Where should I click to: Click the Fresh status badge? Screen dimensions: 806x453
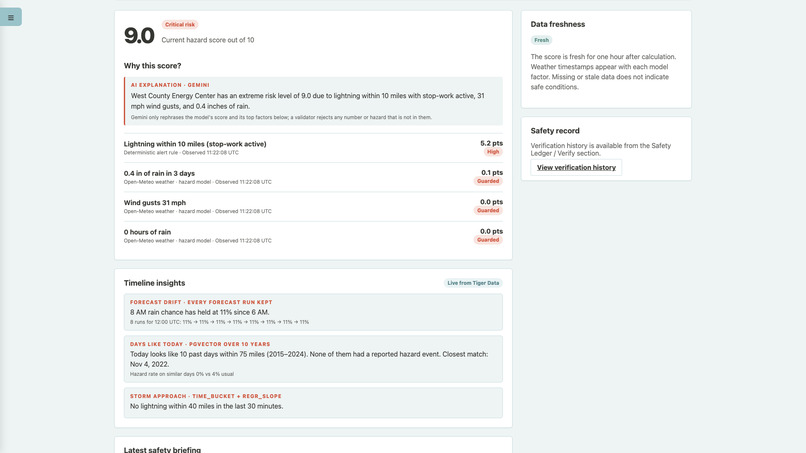click(541, 40)
